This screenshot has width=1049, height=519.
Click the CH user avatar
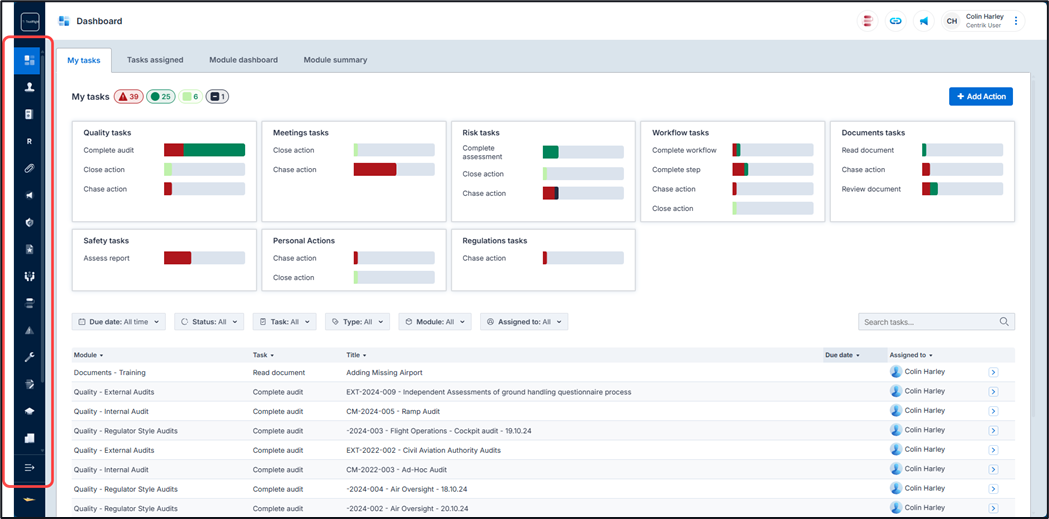pos(951,21)
